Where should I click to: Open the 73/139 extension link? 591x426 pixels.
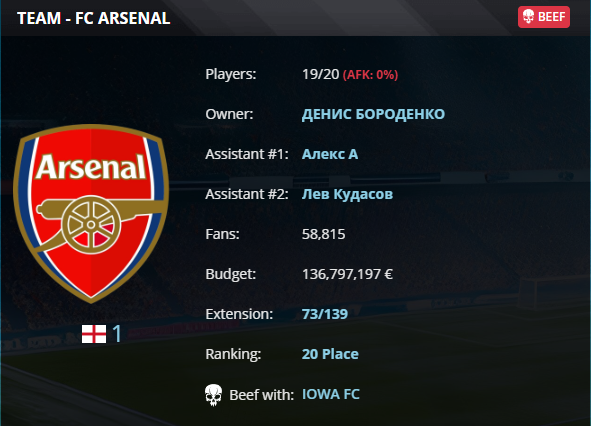pos(325,314)
